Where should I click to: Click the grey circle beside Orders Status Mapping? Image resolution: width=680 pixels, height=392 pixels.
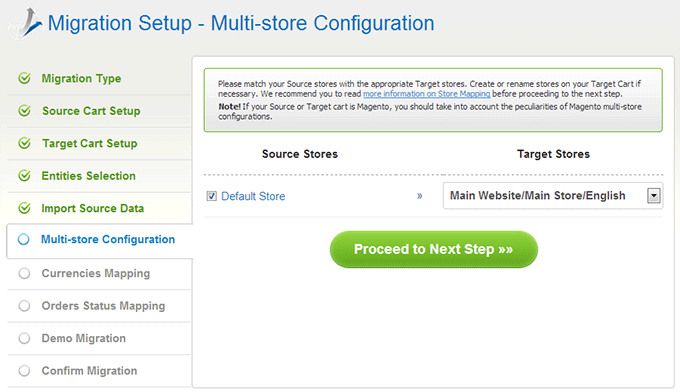pyautogui.click(x=24, y=306)
